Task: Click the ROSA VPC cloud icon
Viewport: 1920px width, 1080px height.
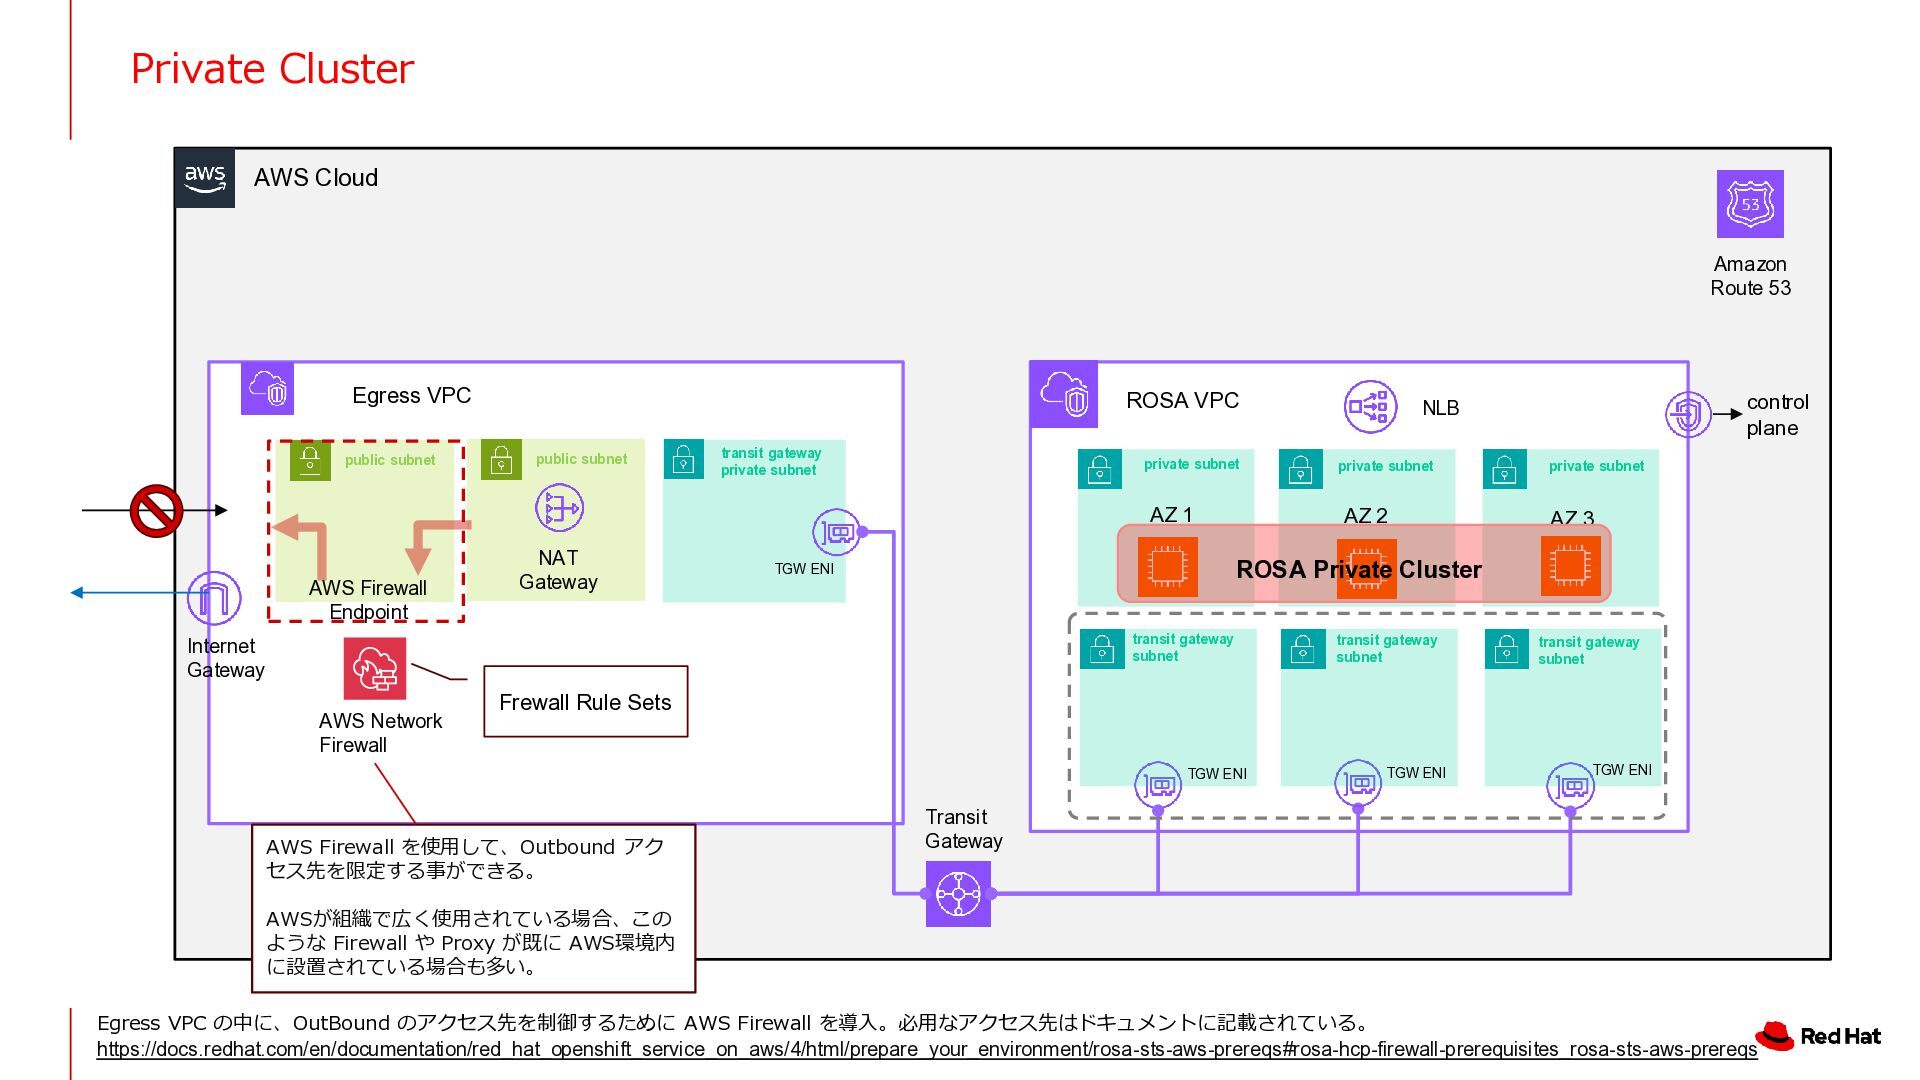Action: pyautogui.click(x=1064, y=394)
